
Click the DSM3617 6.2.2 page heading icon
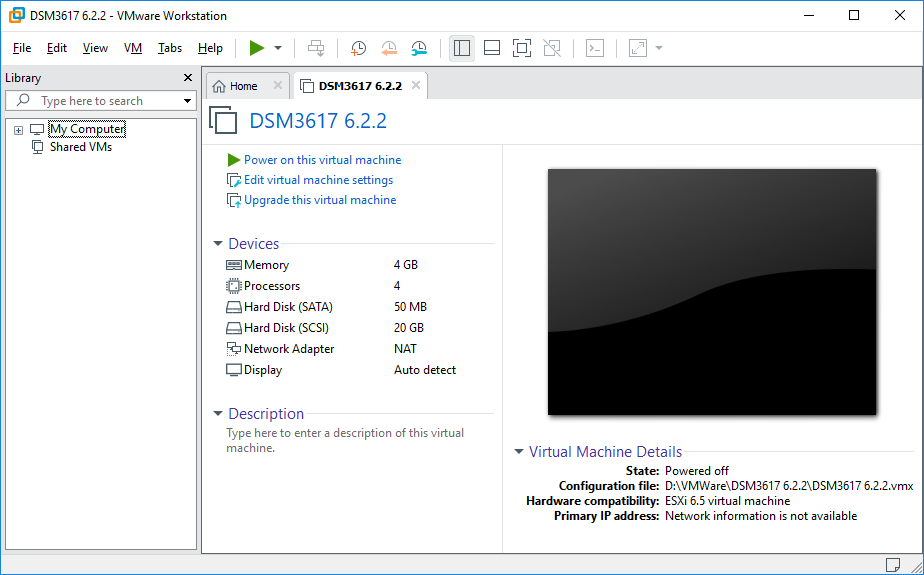point(223,120)
